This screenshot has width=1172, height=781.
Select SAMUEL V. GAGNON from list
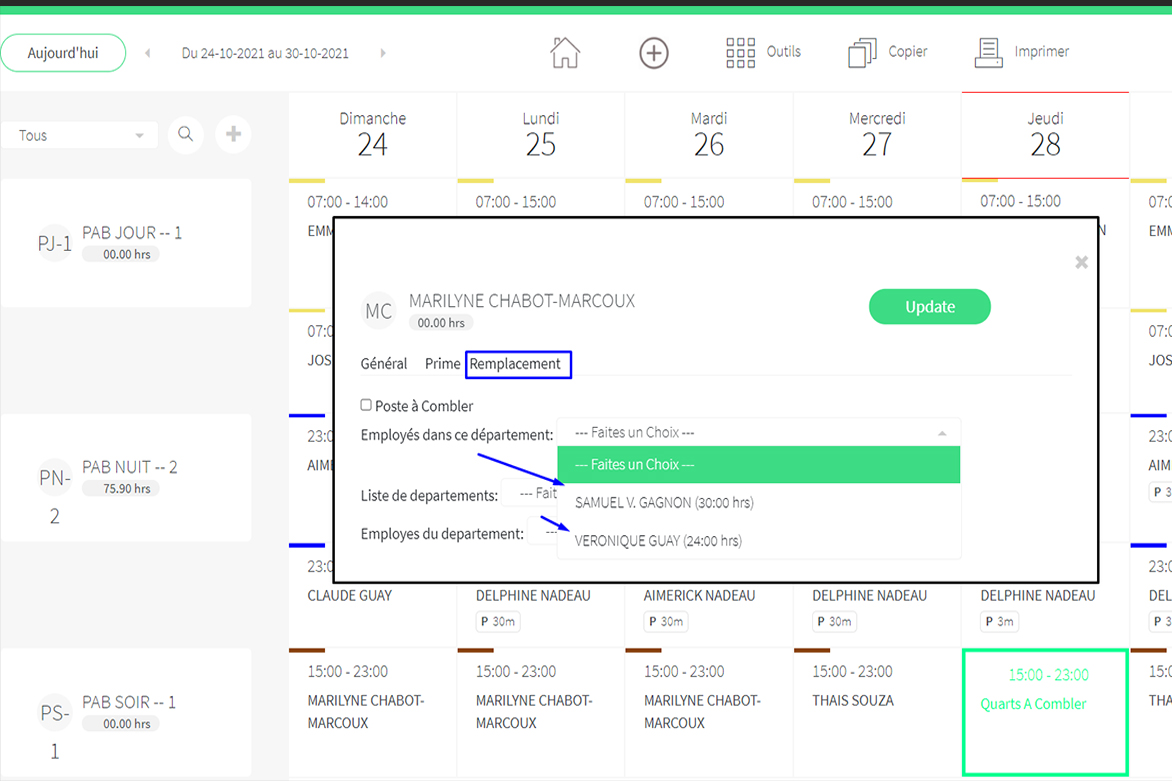click(759, 503)
